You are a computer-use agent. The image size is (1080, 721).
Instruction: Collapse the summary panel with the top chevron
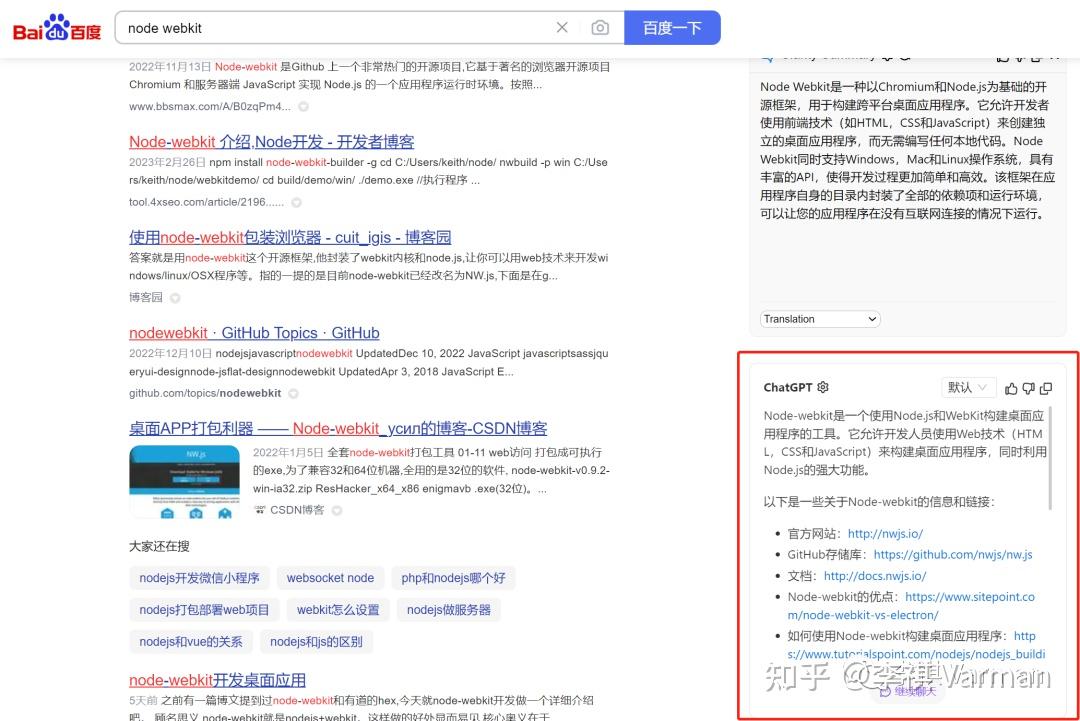pyautogui.click(x=1058, y=56)
